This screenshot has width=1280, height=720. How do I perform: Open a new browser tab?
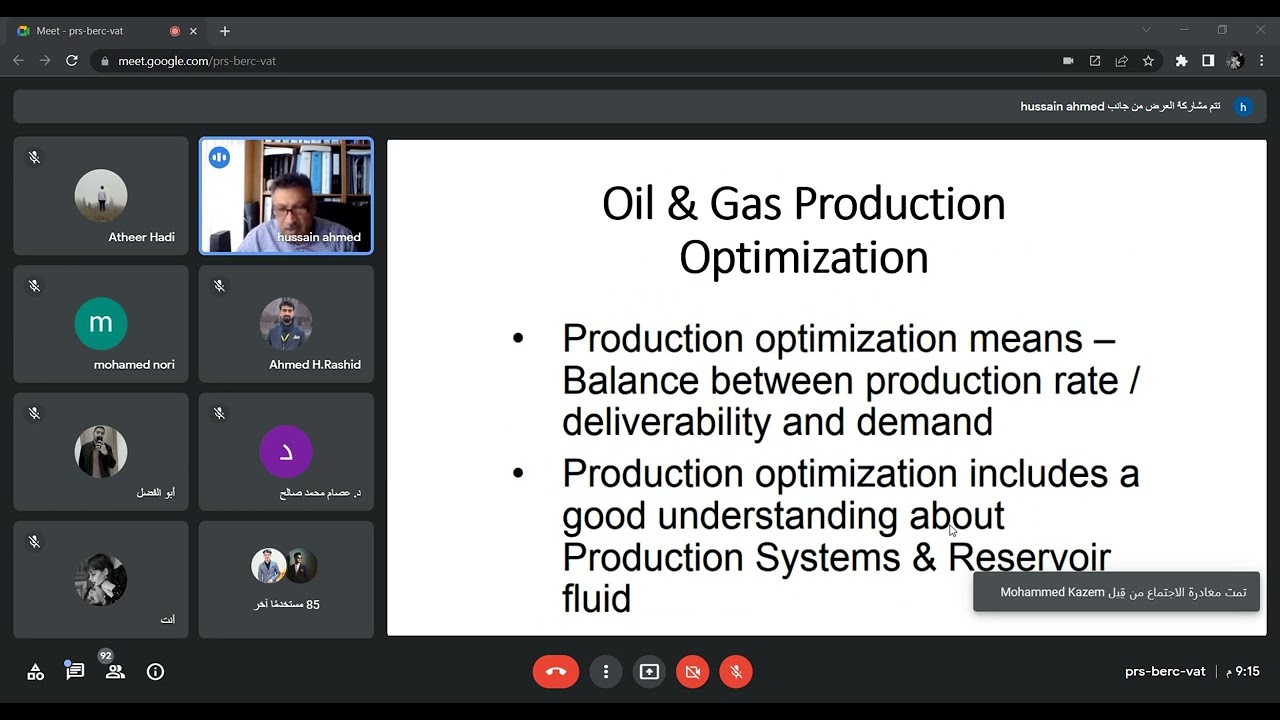[225, 31]
